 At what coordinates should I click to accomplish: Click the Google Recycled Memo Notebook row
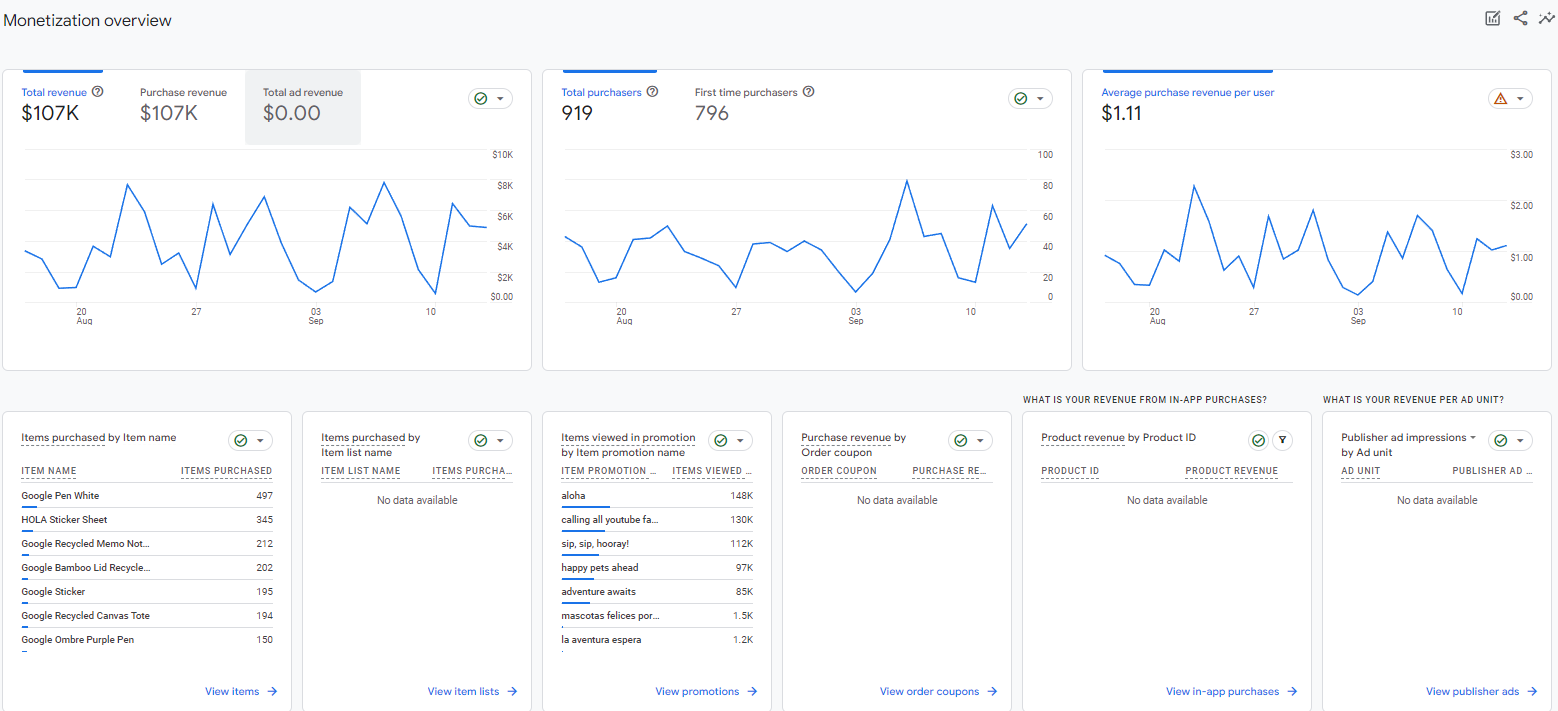pyautogui.click(x=147, y=544)
